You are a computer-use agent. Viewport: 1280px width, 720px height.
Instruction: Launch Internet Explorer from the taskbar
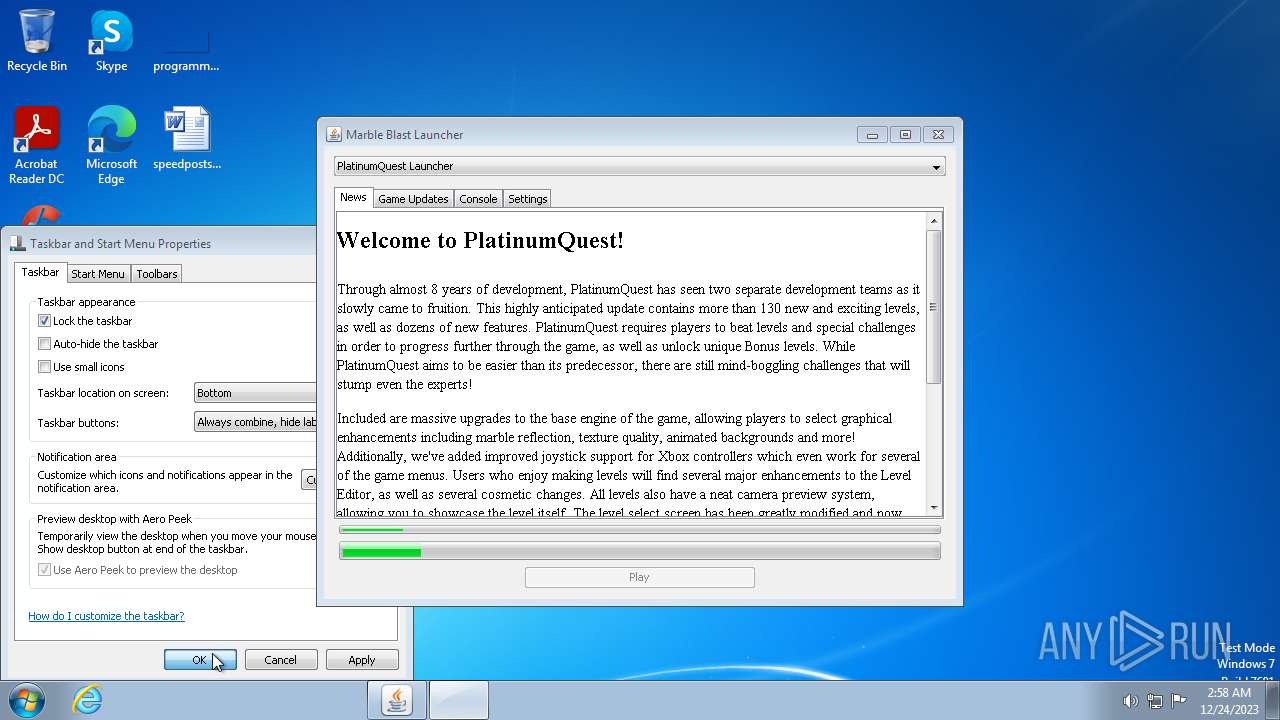point(87,700)
